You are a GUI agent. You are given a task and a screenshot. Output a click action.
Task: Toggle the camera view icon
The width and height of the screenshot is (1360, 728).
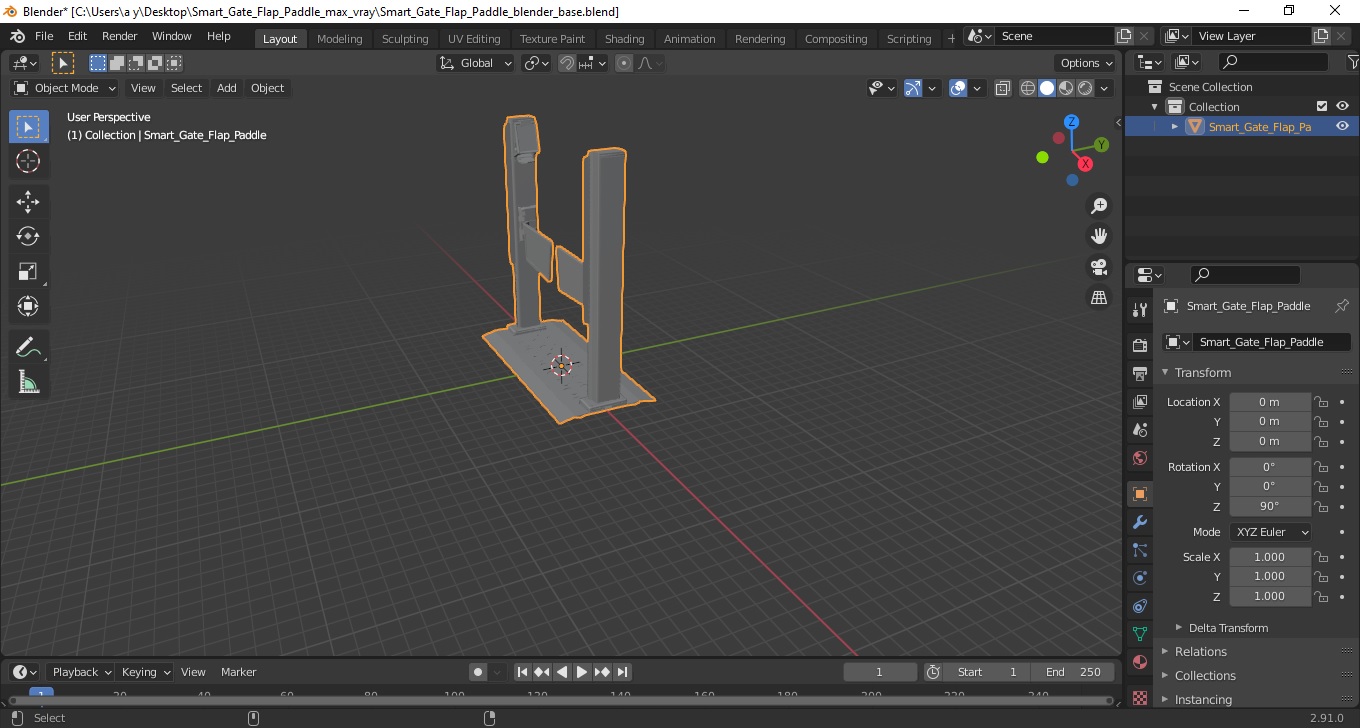point(1099,267)
